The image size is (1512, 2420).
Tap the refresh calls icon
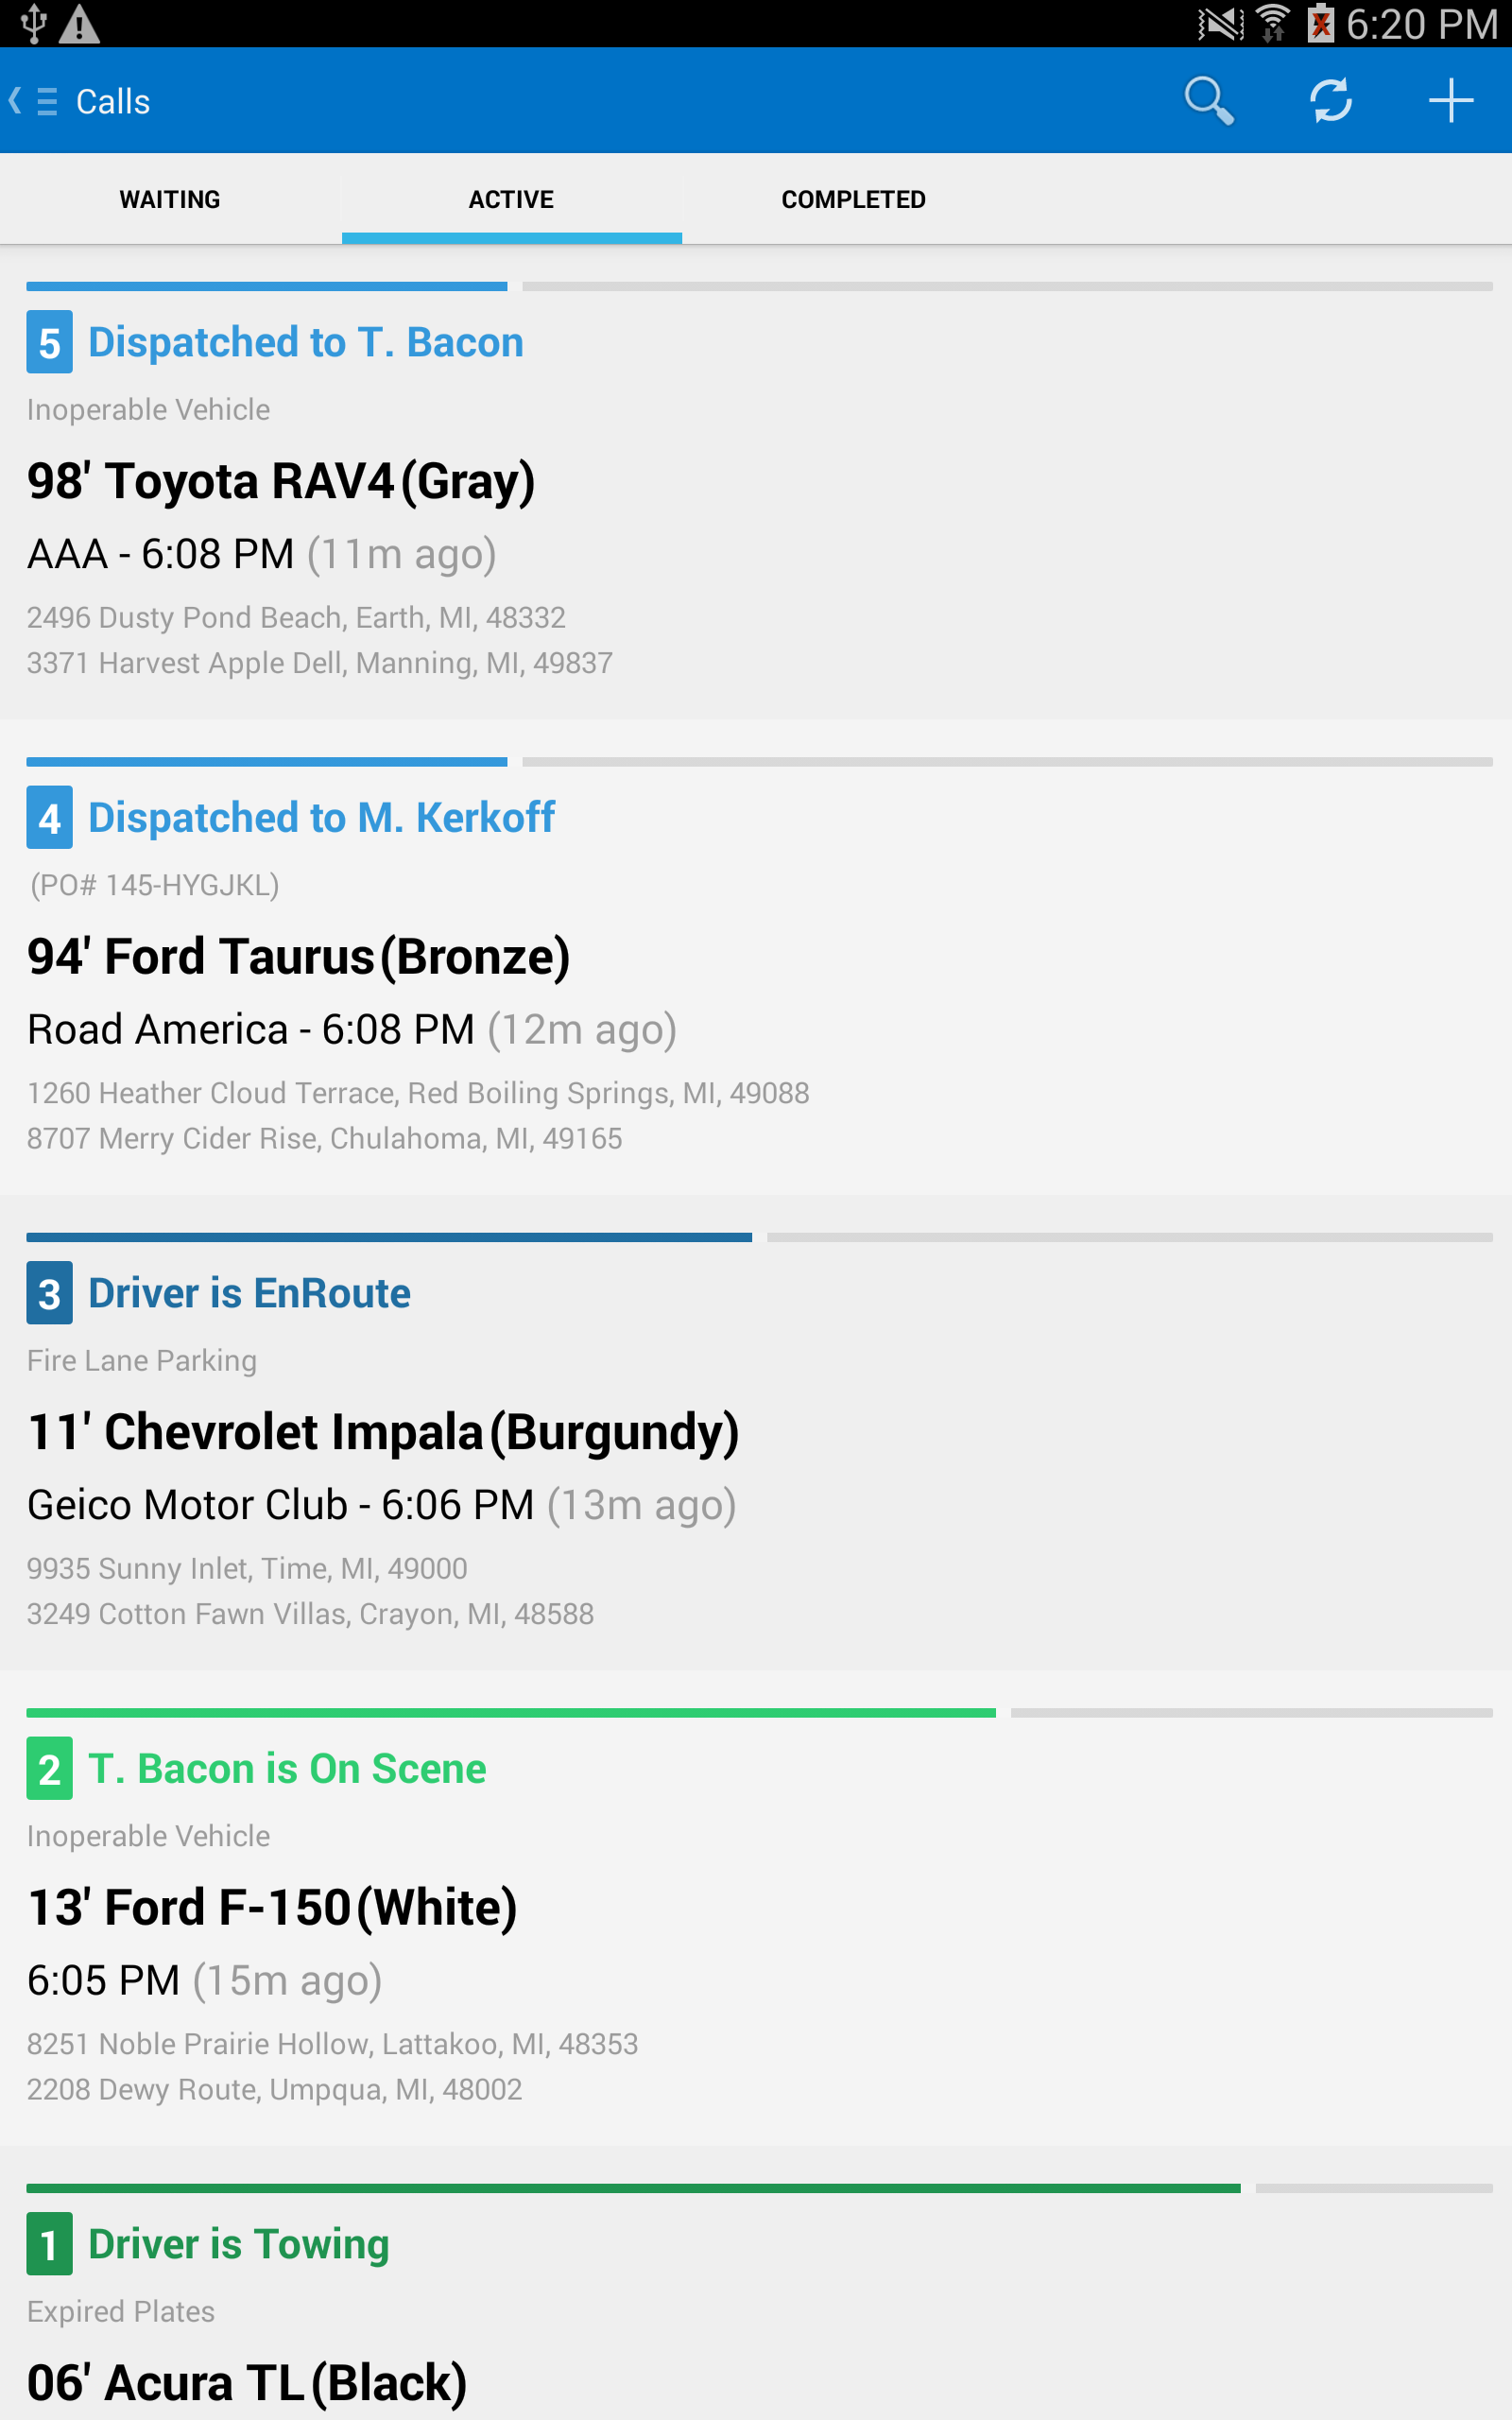tap(1330, 101)
